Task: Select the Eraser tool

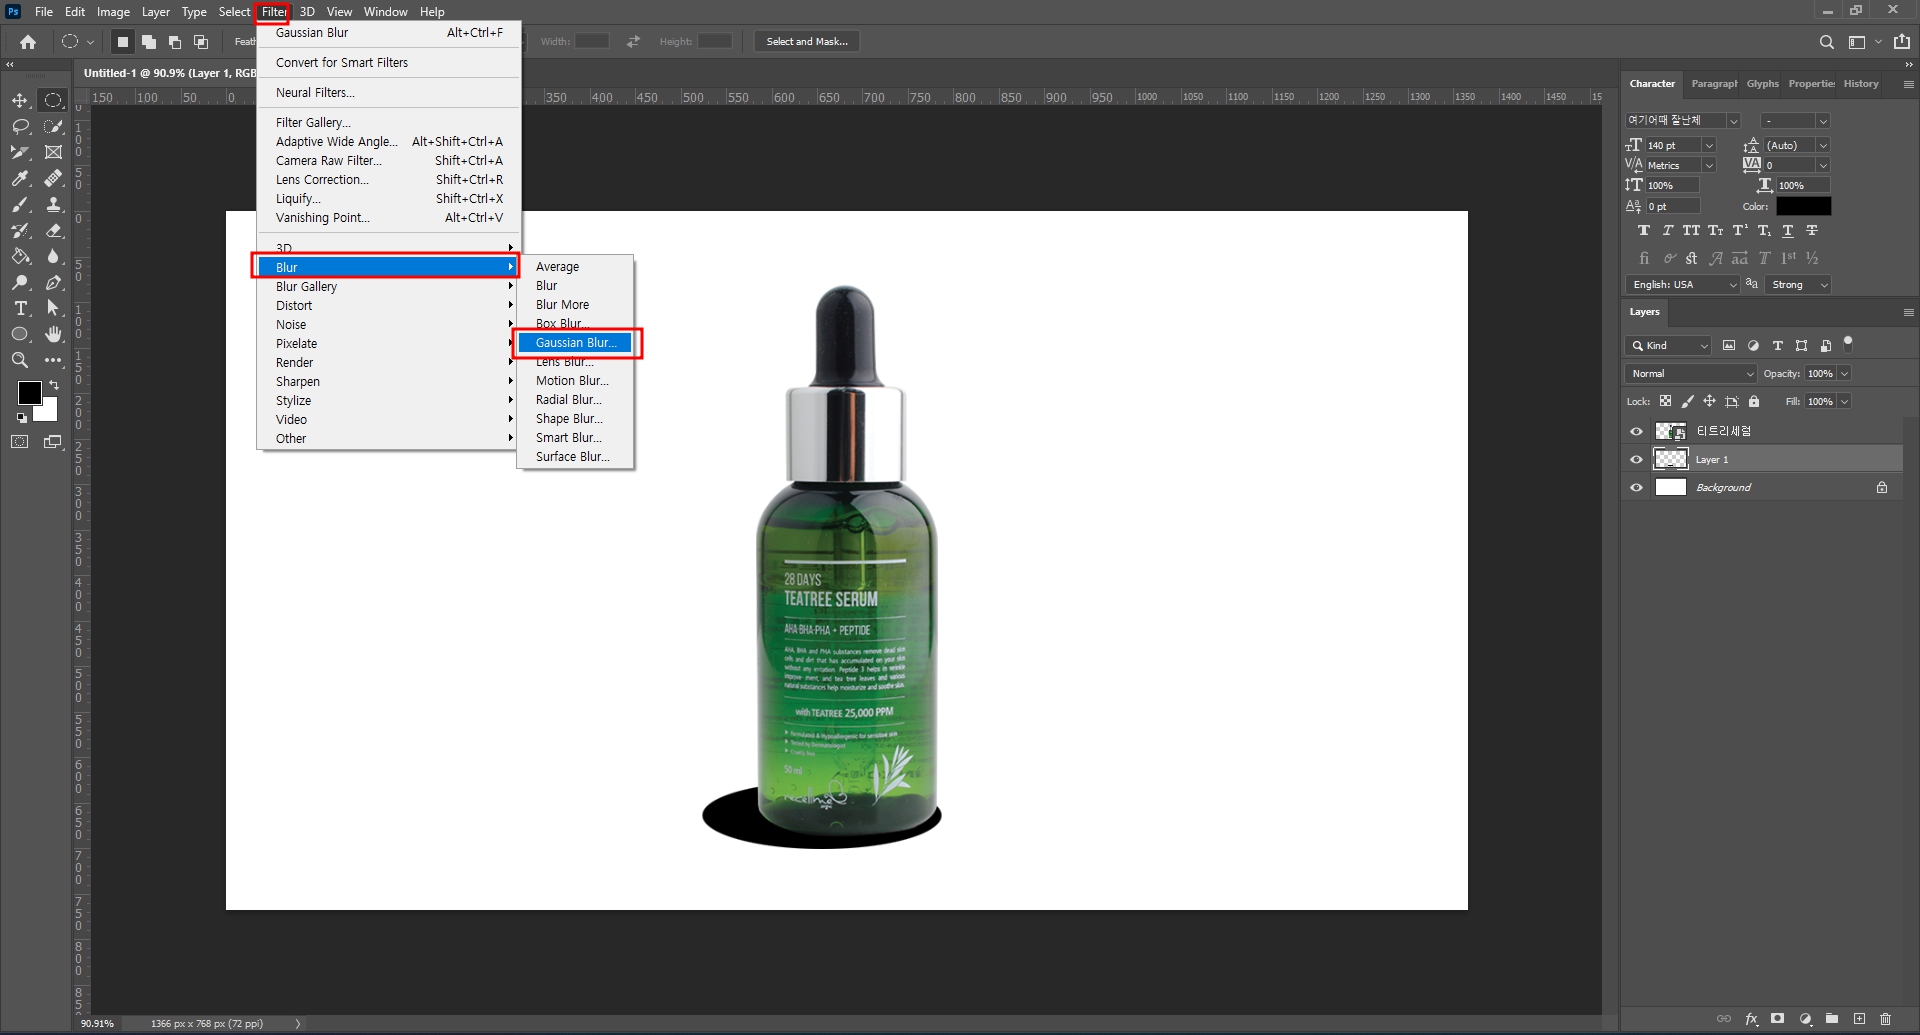Action: pyautogui.click(x=53, y=230)
